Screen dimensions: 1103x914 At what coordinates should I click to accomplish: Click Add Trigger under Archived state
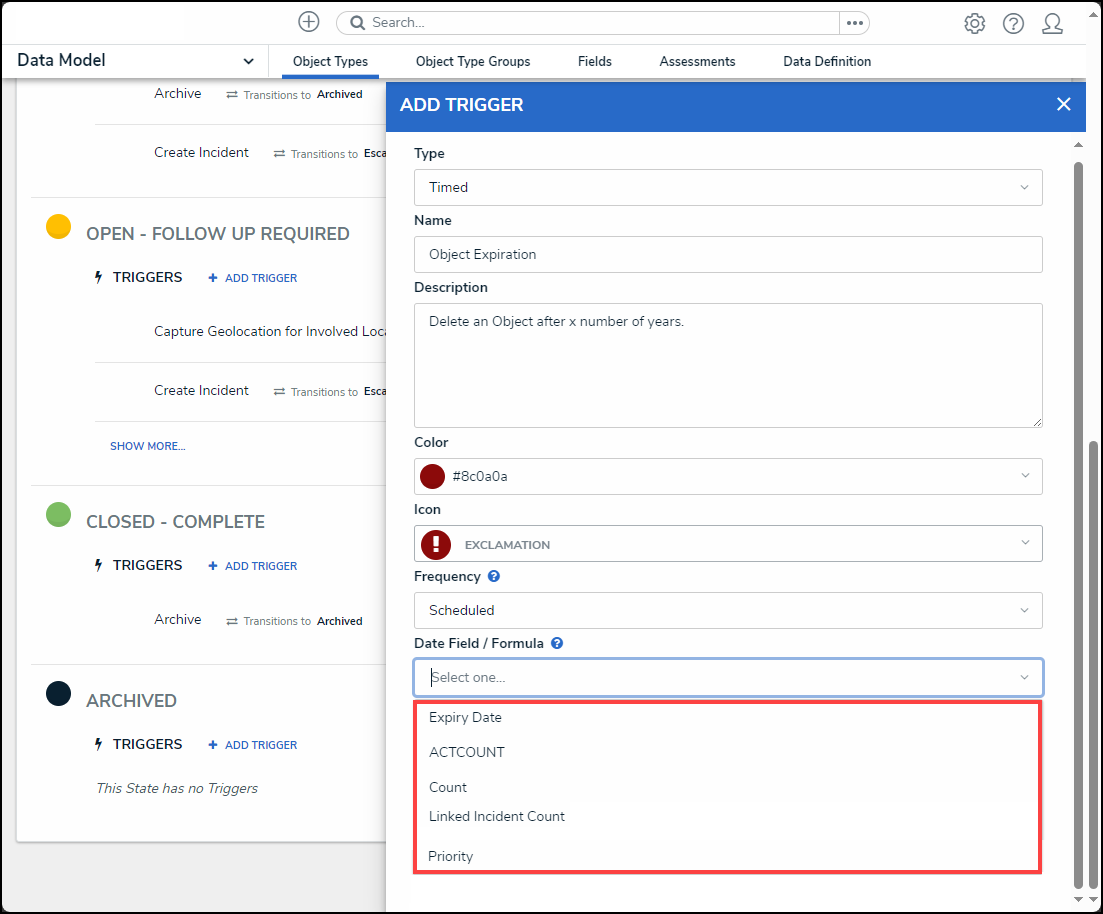coord(253,745)
